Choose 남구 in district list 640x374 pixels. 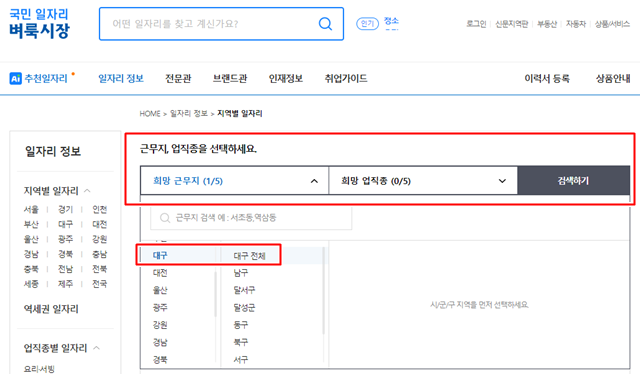point(241,273)
